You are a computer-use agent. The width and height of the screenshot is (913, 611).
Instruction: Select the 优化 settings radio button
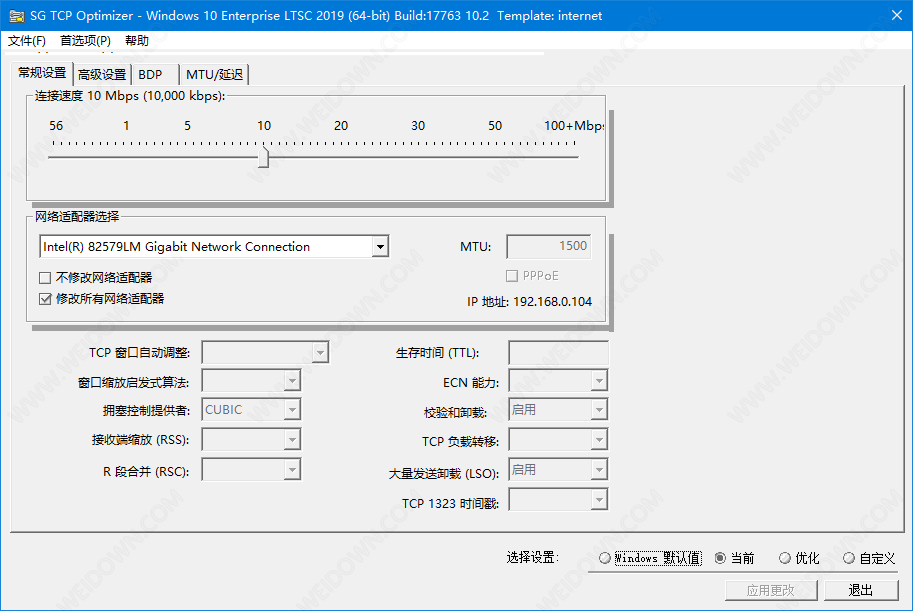pyautogui.click(x=785, y=558)
